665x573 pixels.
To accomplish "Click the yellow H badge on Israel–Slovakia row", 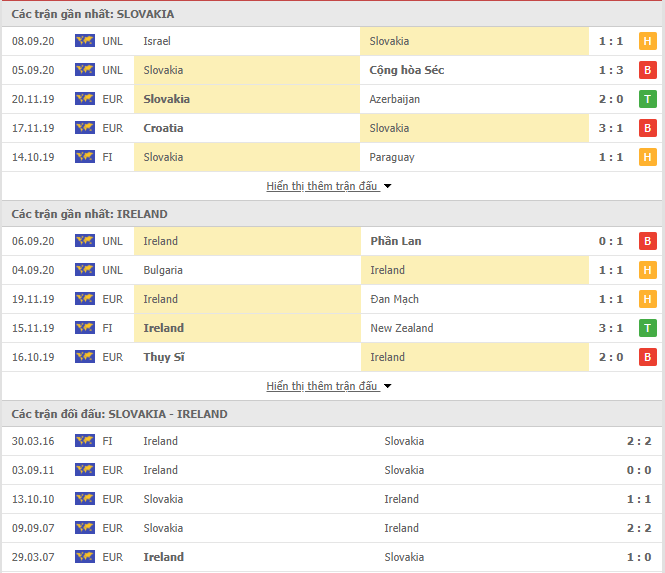I will [648, 41].
